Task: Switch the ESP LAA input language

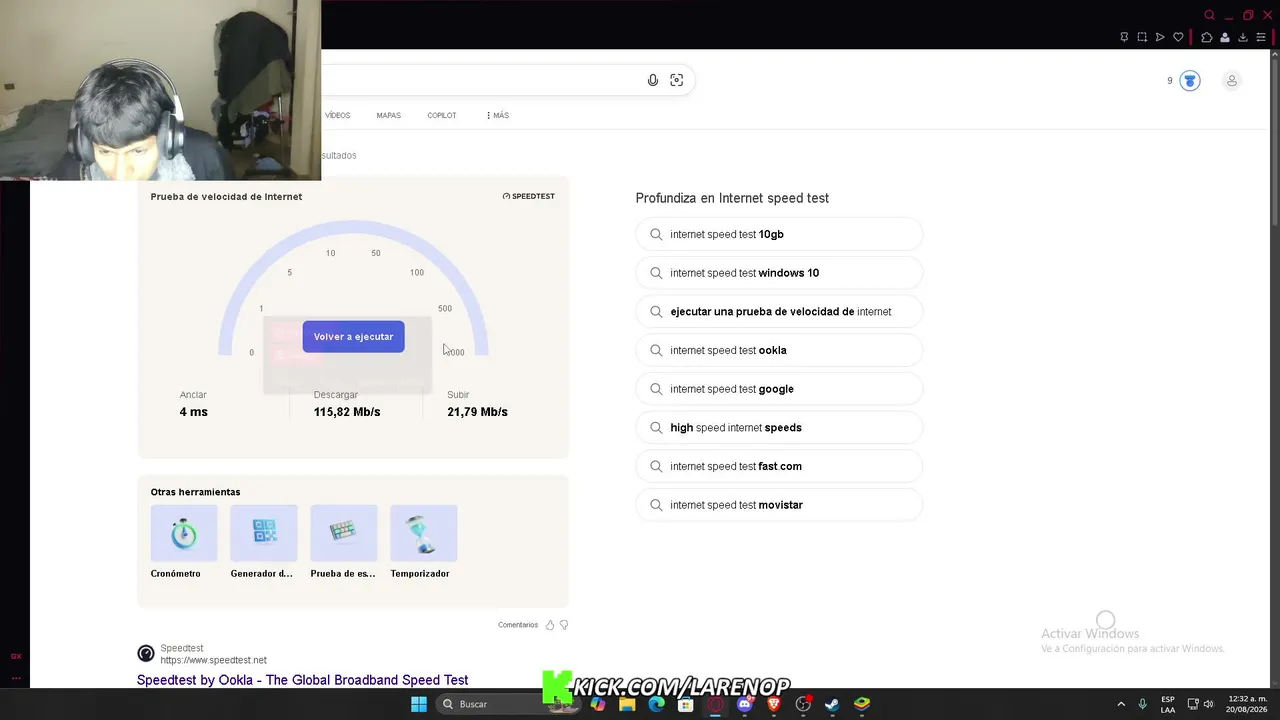Action: pos(1168,704)
